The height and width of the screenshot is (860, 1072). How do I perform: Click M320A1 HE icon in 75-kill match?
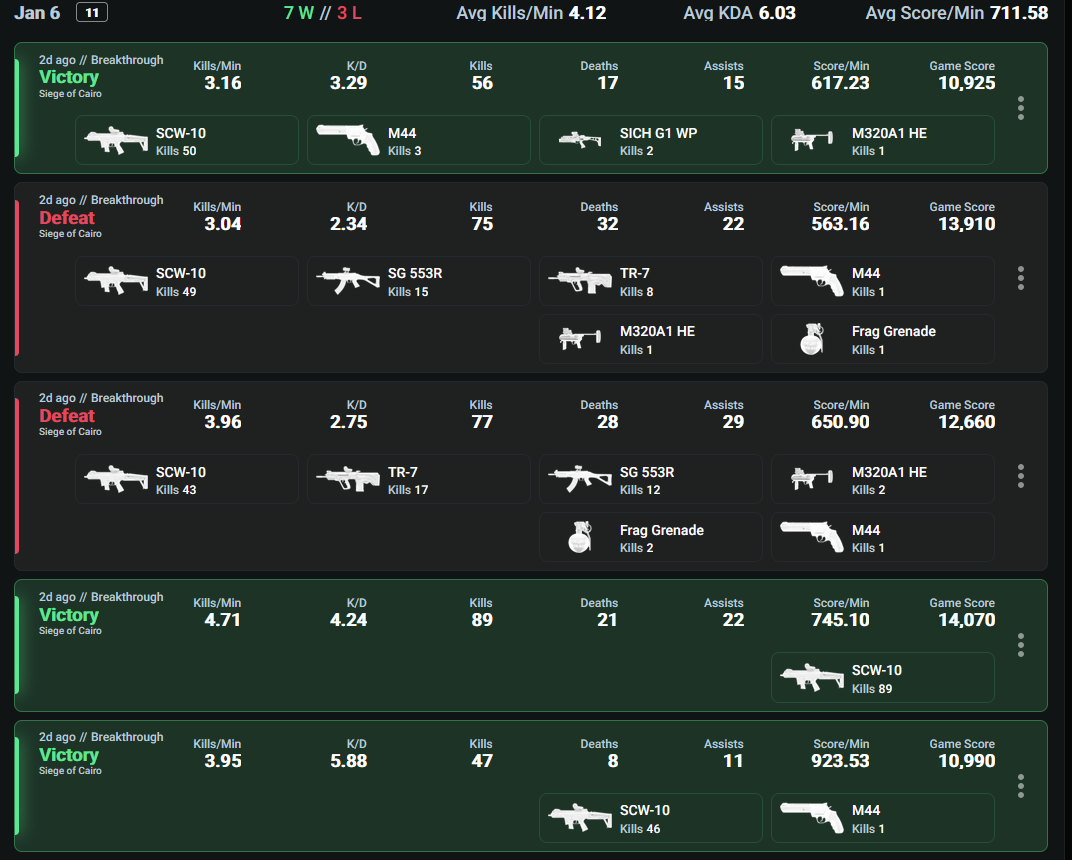click(580, 339)
